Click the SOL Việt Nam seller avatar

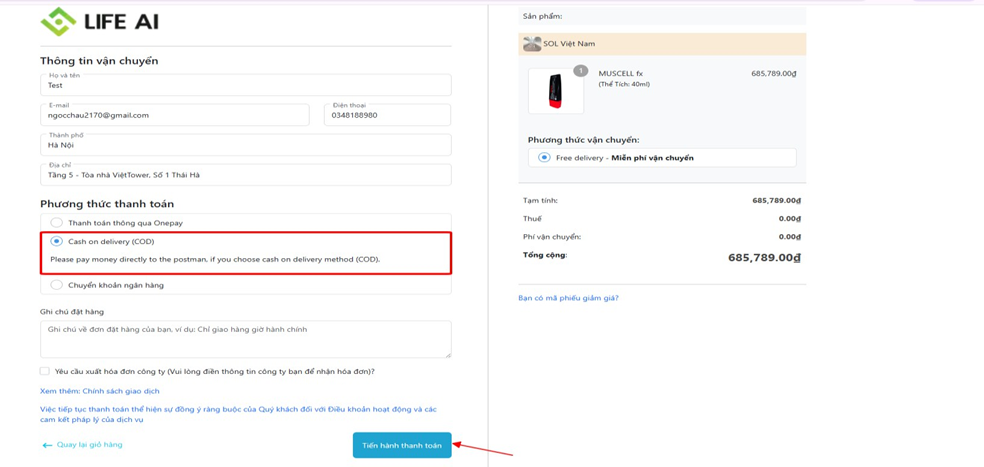pyautogui.click(x=532, y=44)
